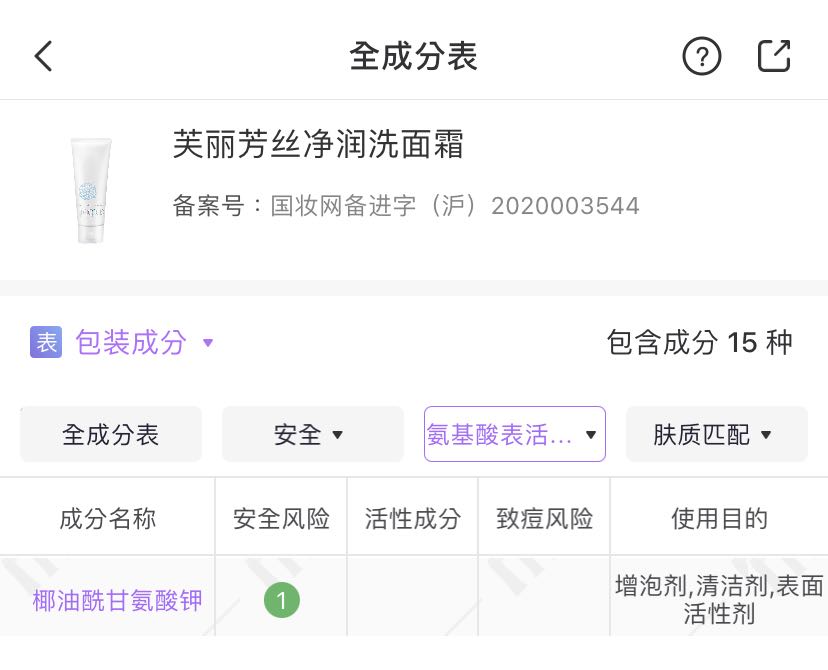828x670 pixels.
Task: Tap the 使用目的 column header
Action: pyautogui.click(x=719, y=518)
